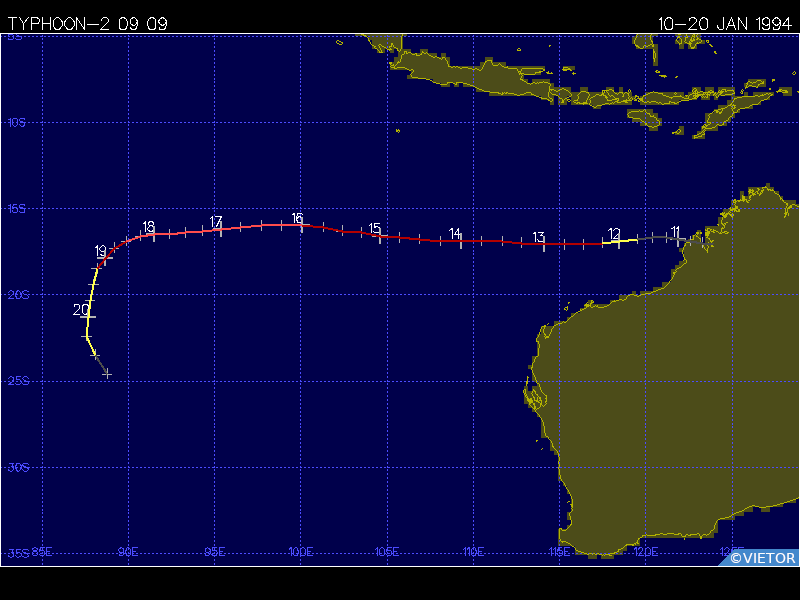Click the 115E longitude label
The height and width of the screenshot is (600, 800).
point(559,552)
